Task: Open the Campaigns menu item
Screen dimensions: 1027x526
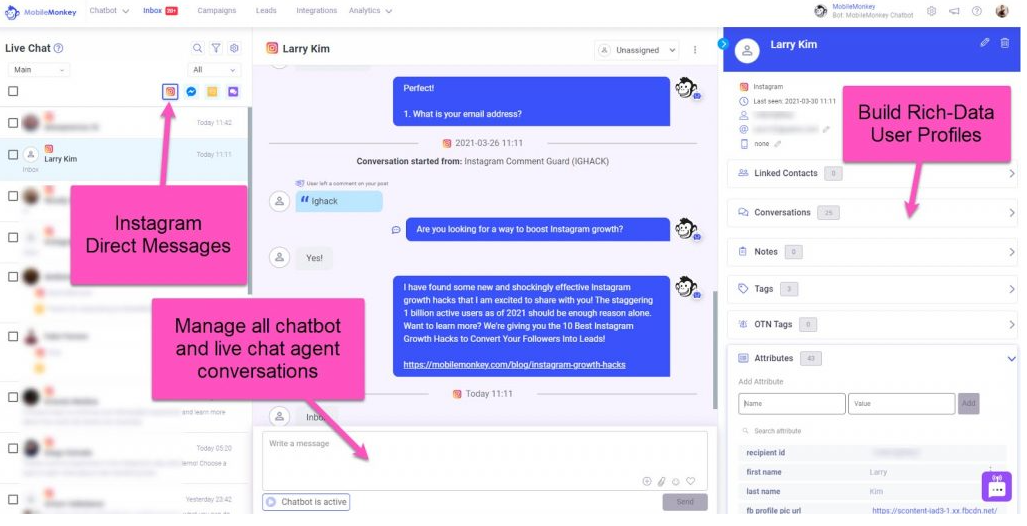Action: tap(217, 11)
